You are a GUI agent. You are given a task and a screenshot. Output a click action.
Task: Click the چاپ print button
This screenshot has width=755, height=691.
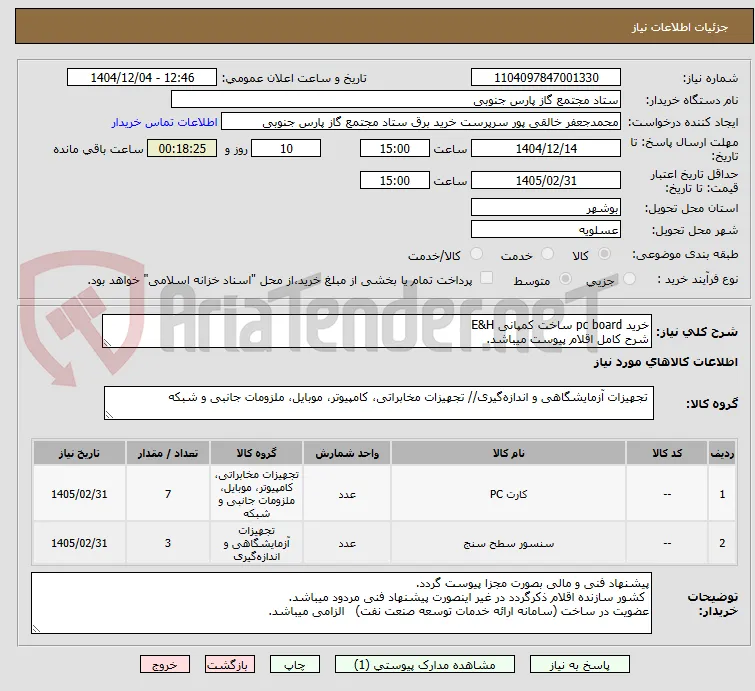[x=295, y=665]
